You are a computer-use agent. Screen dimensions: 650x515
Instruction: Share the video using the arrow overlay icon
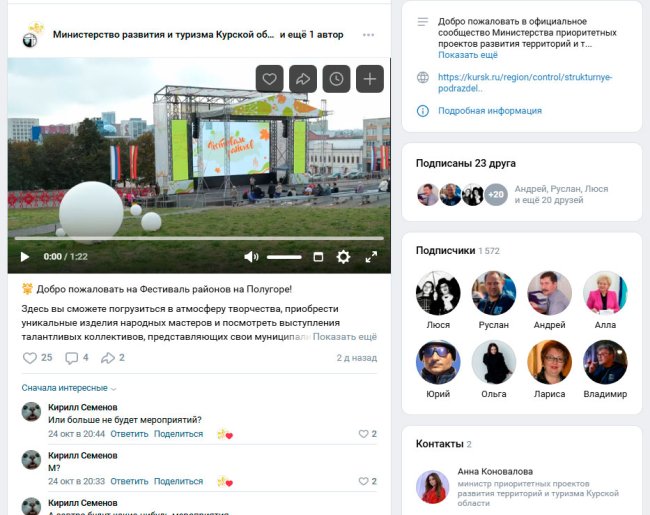[x=303, y=79]
